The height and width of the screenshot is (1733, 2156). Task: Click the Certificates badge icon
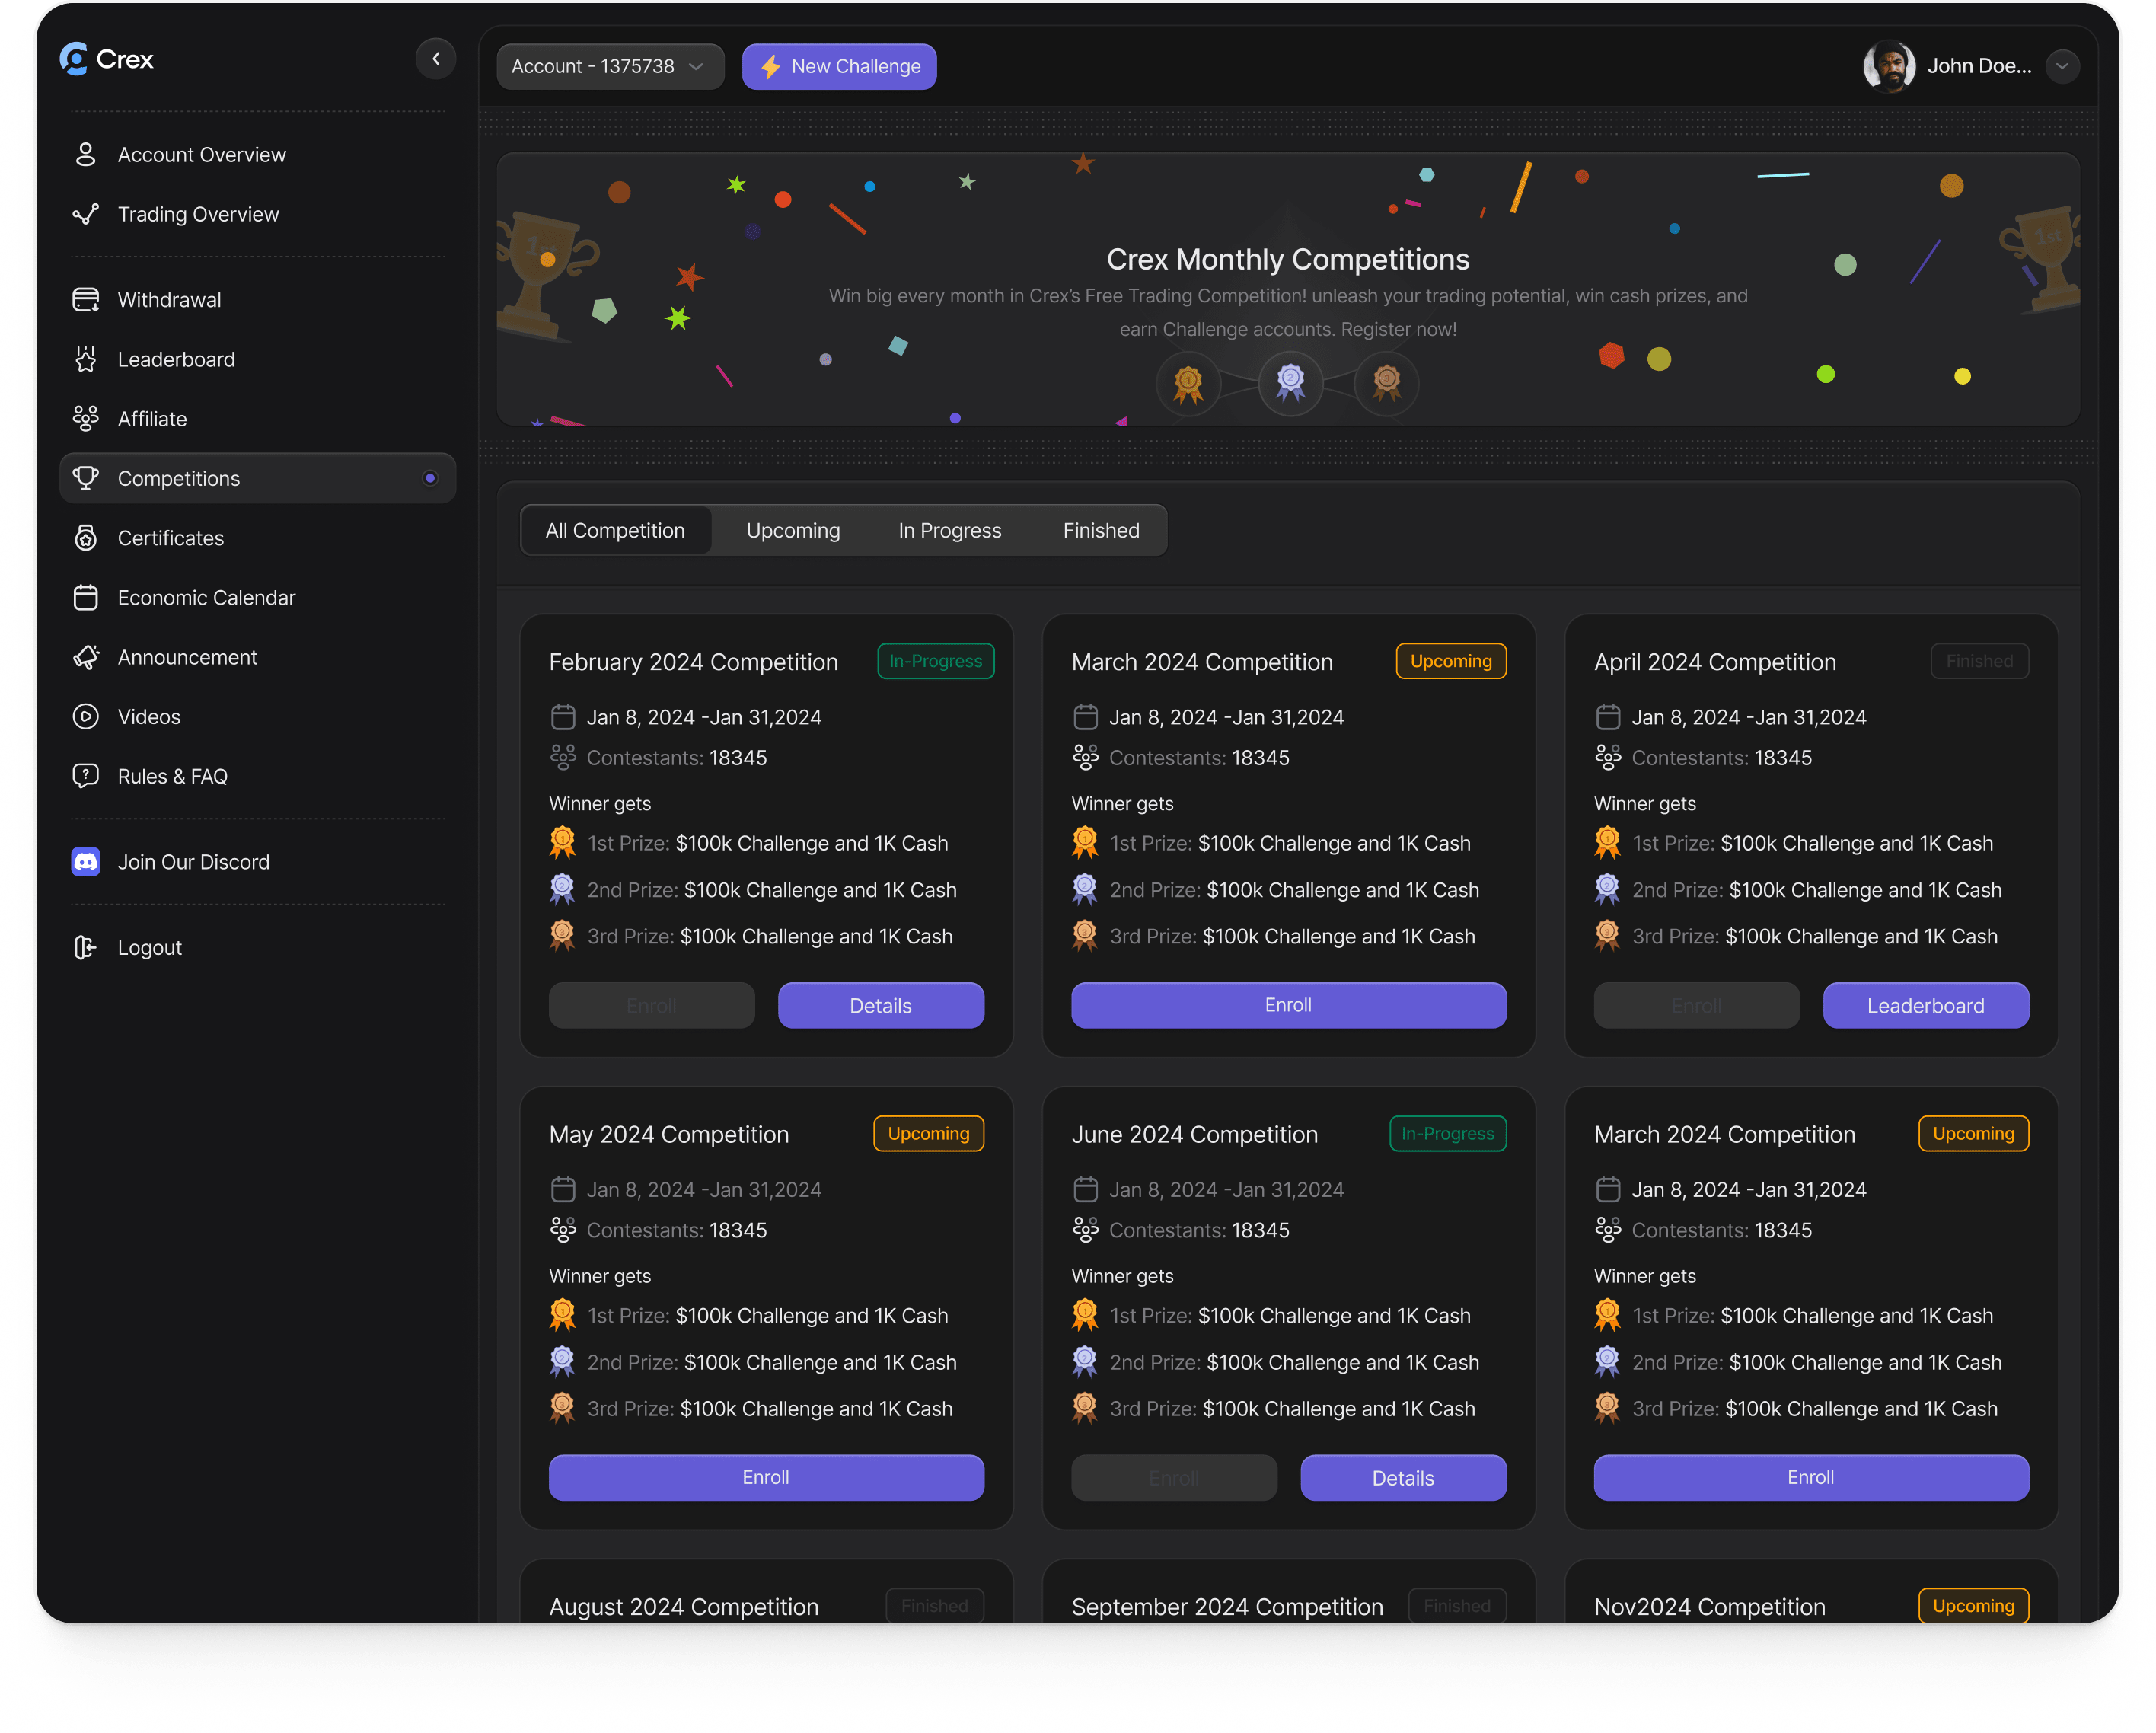click(86, 538)
